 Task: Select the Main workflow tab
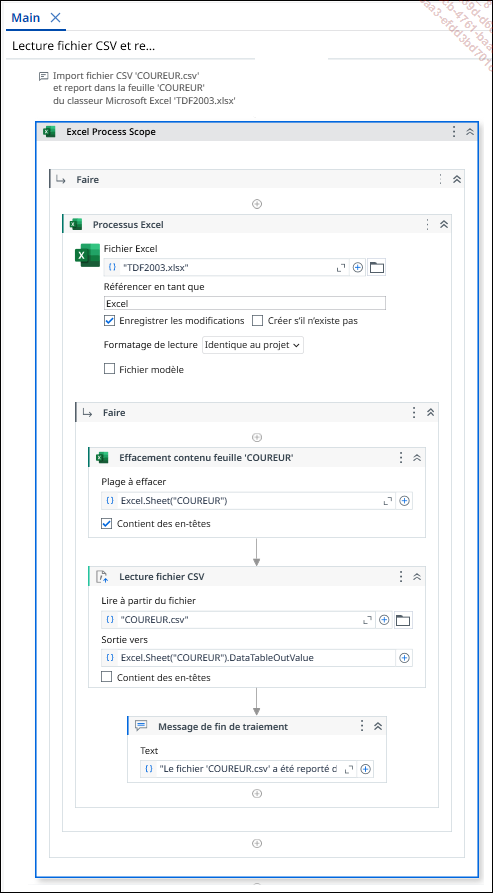(x=26, y=17)
